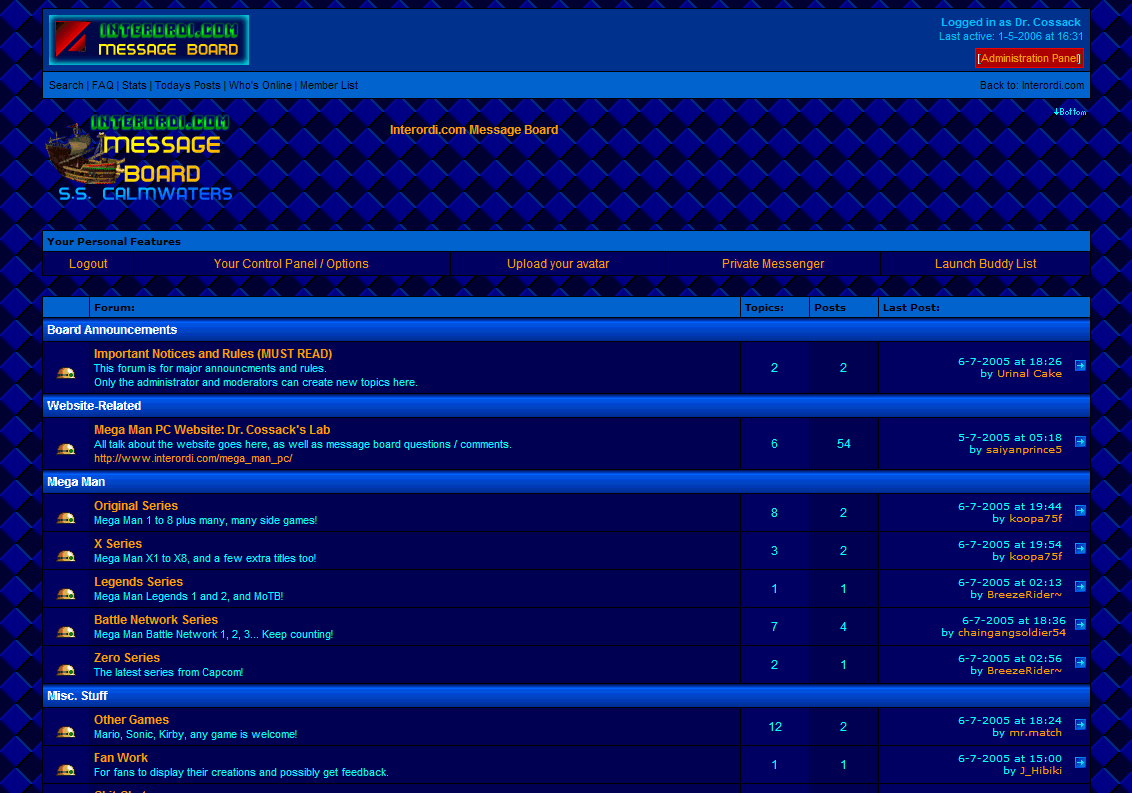
Task: Click Logout in Your Personal Features
Action: tap(88, 264)
